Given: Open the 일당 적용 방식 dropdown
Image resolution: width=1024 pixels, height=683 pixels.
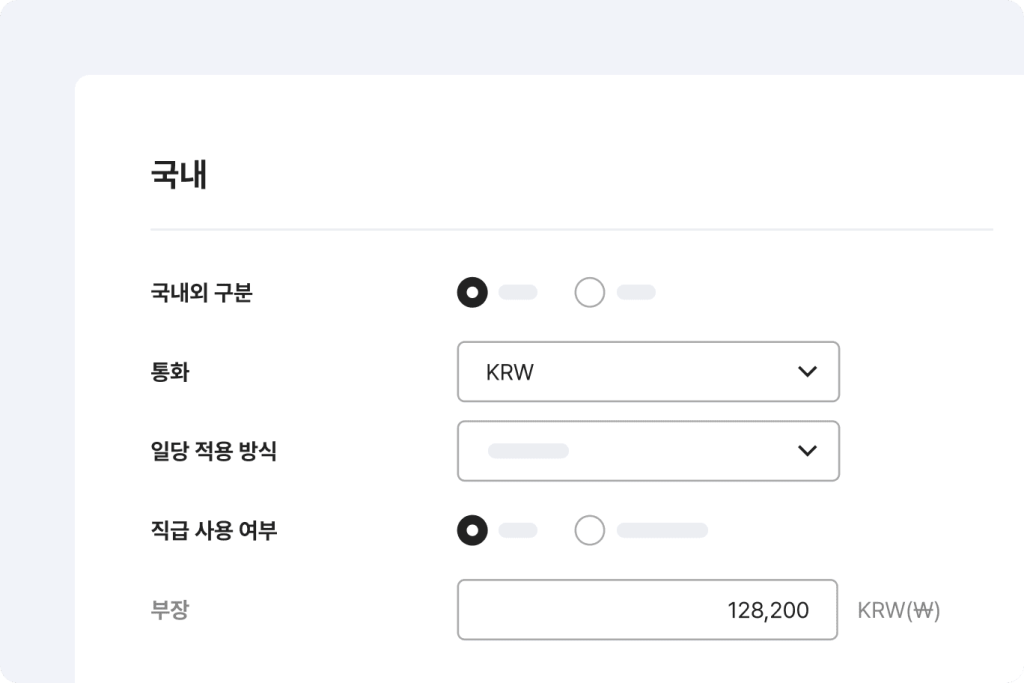Looking at the screenshot, I should tap(646, 451).
